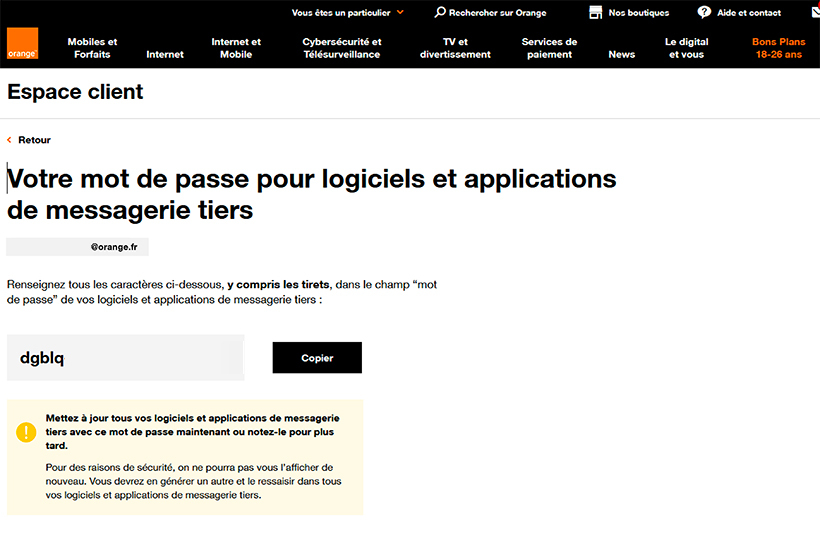Open the Services de paiement menu
820x540 pixels.
(549, 48)
